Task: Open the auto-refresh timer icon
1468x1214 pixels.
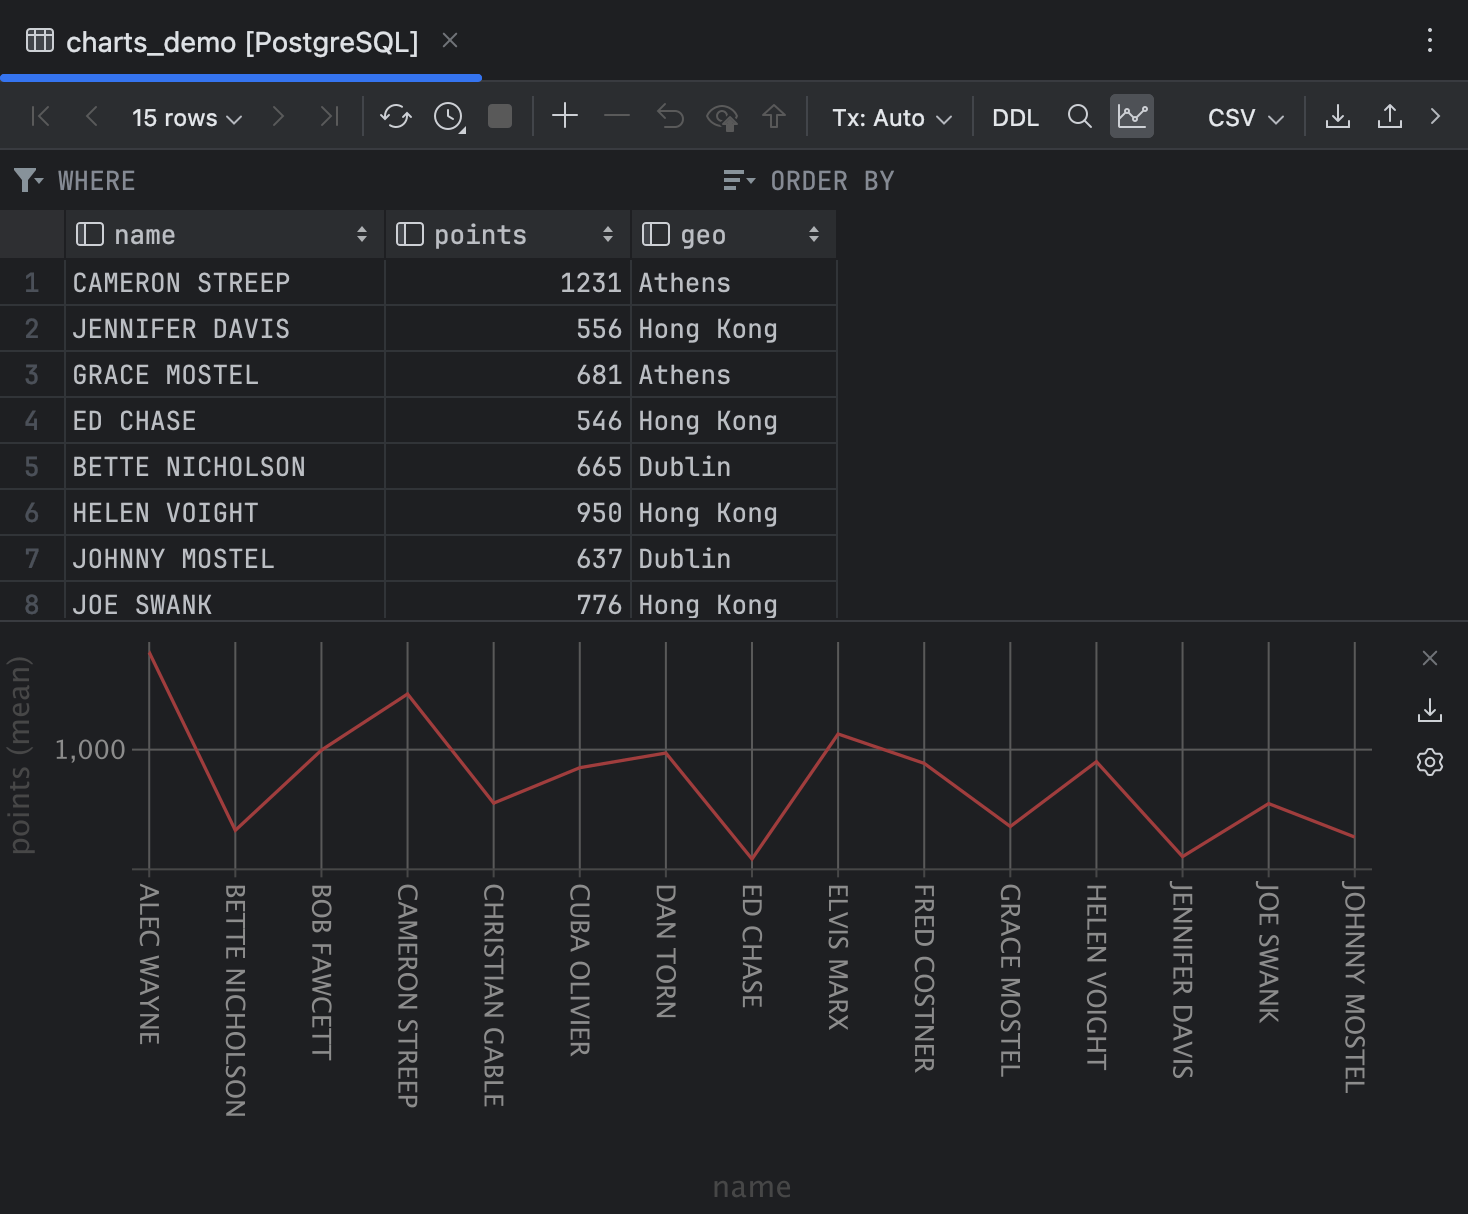Action: coord(447,117)
